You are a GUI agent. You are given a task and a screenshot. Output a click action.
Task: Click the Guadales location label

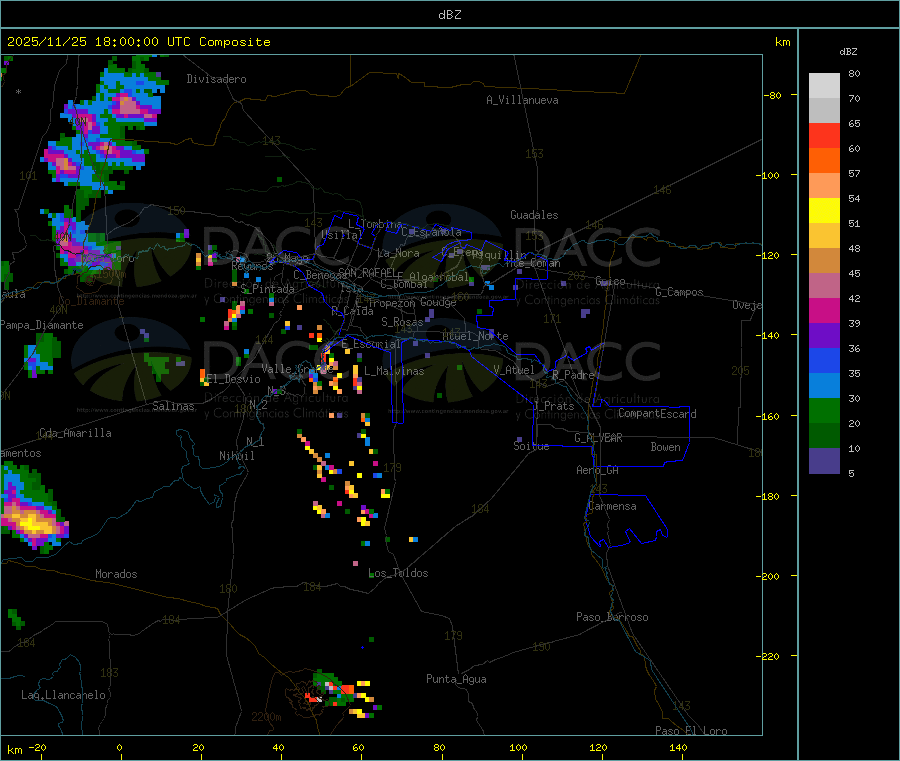pyautogui.click(x=534, y=215)
